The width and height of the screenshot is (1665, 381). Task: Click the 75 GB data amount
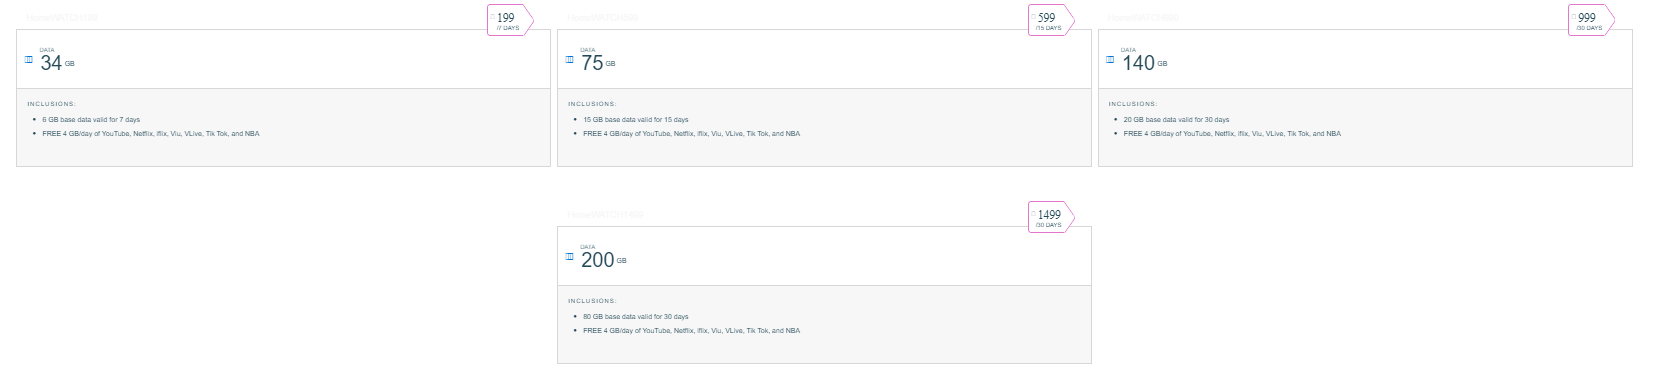click(x=598, y=62)
